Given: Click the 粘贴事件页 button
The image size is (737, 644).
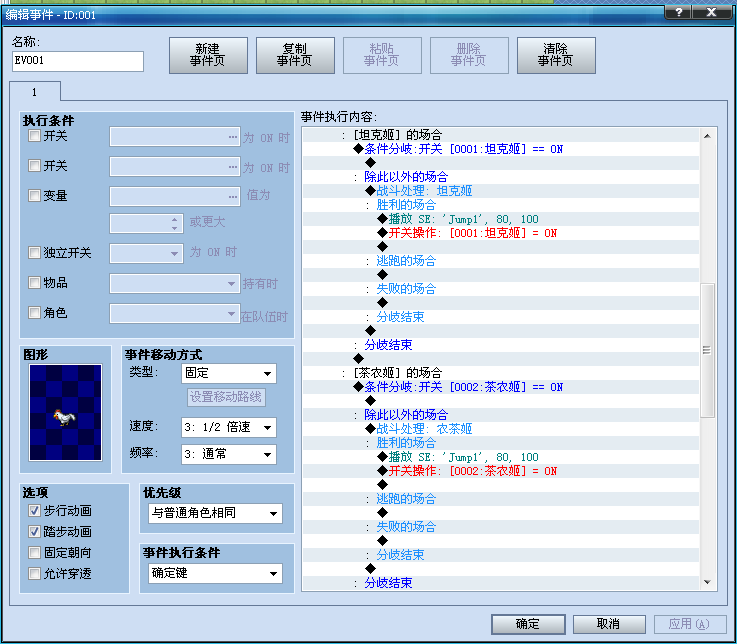Looking at the screenshot, I should coord(382,55).
